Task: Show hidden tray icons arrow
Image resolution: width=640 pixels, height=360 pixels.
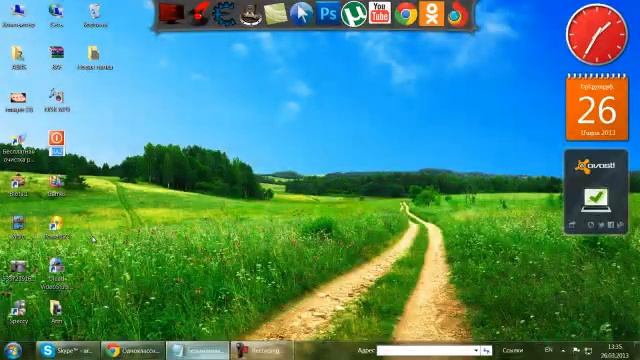Action: 563,351
